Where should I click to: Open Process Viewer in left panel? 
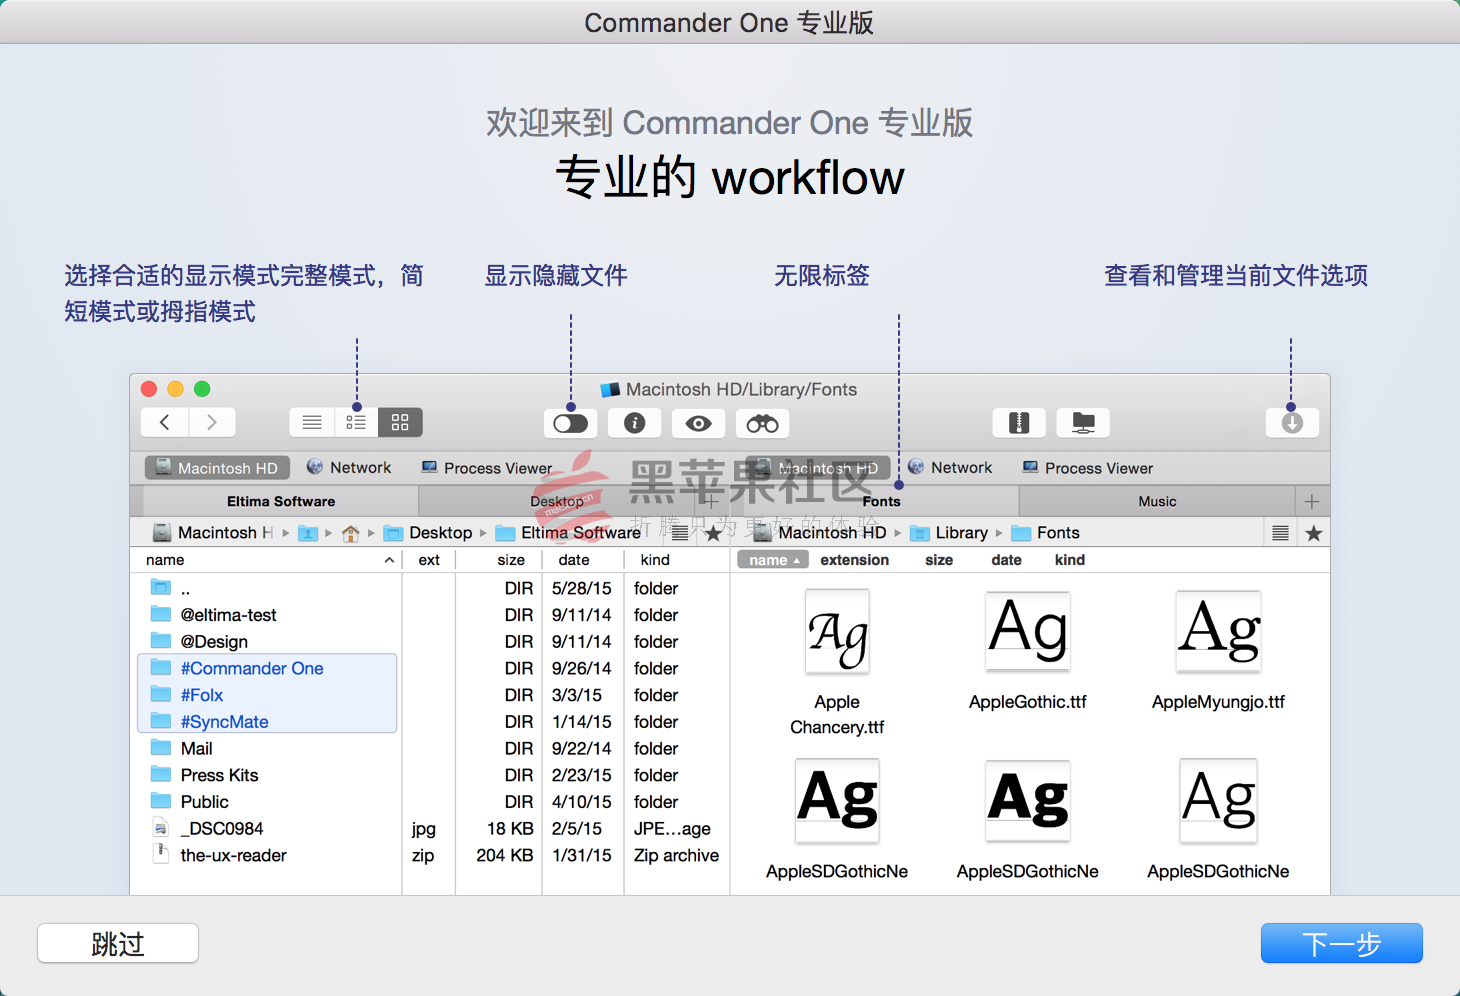tap(487, 468)
